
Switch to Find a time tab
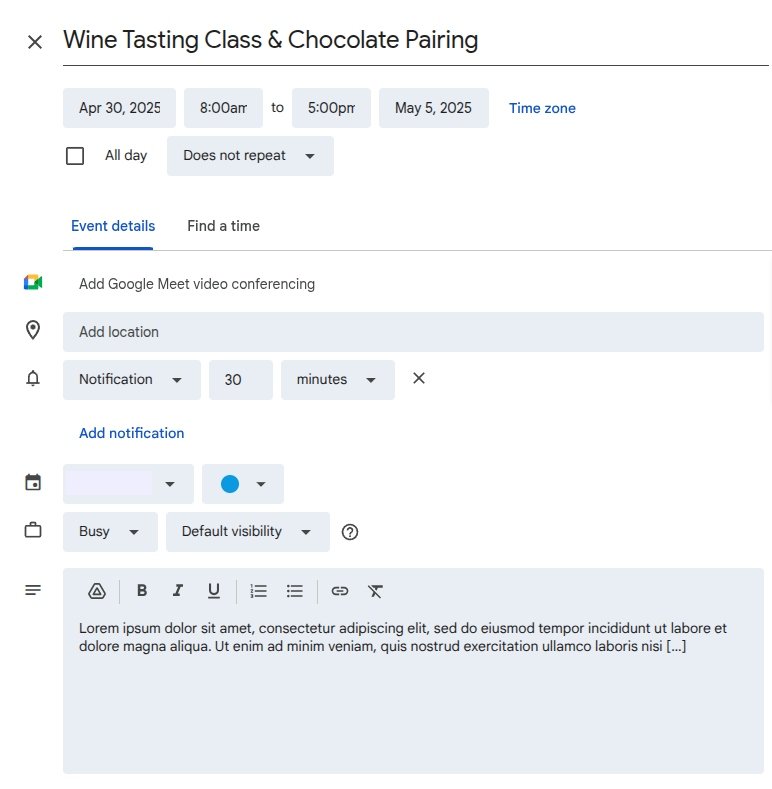tap(223, 226)
